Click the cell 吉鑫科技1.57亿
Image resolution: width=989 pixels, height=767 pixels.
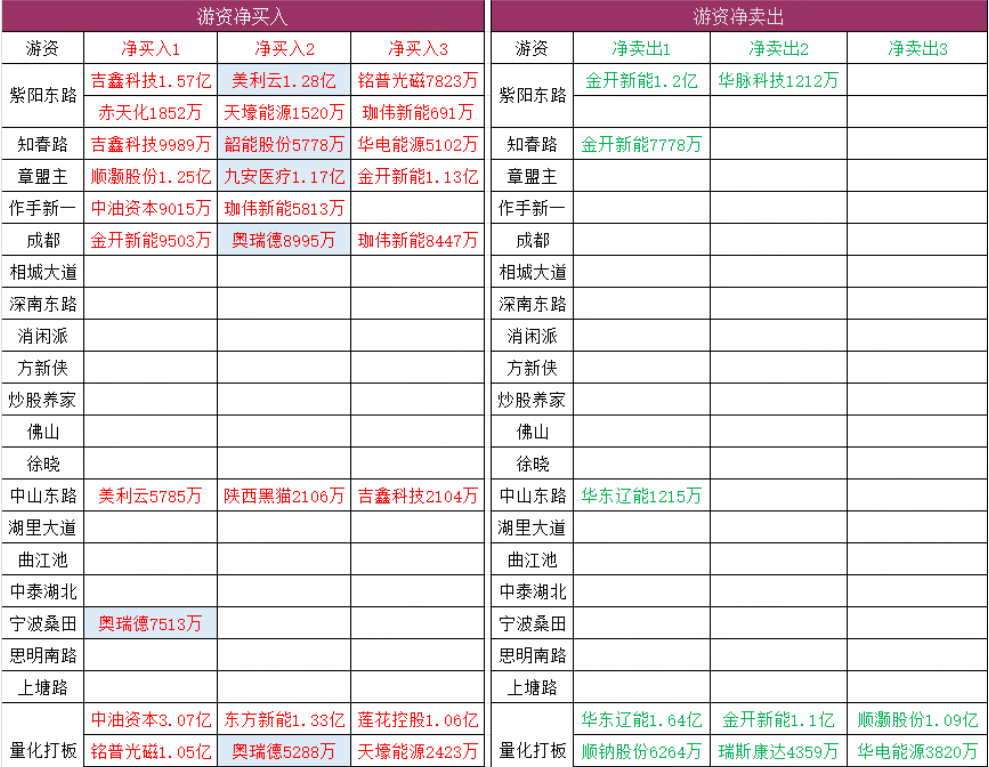151,80
